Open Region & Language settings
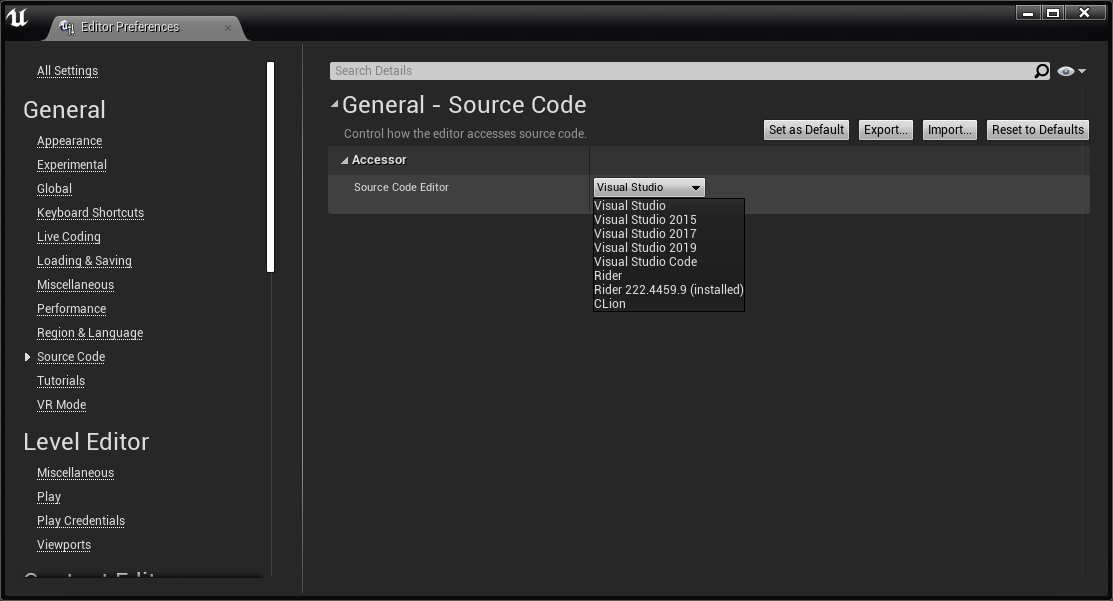Image resolution: width=1113 pixels, height=601 pixels. (90, 333)
